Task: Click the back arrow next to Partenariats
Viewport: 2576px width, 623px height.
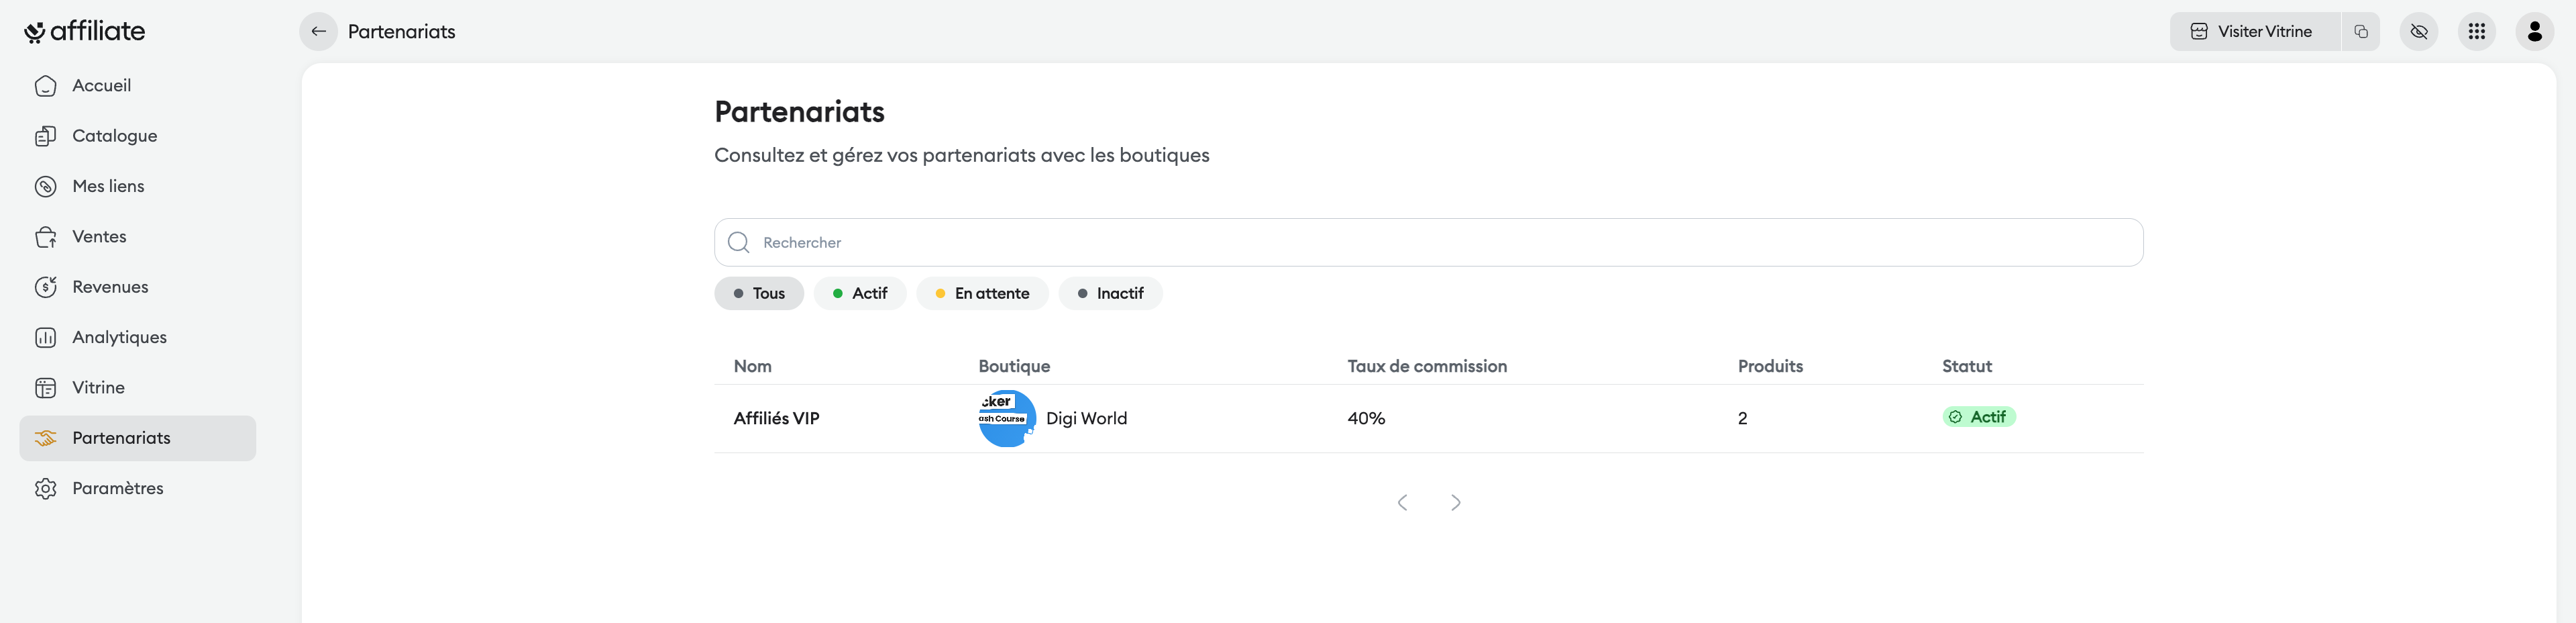Action: pos(318,32)
